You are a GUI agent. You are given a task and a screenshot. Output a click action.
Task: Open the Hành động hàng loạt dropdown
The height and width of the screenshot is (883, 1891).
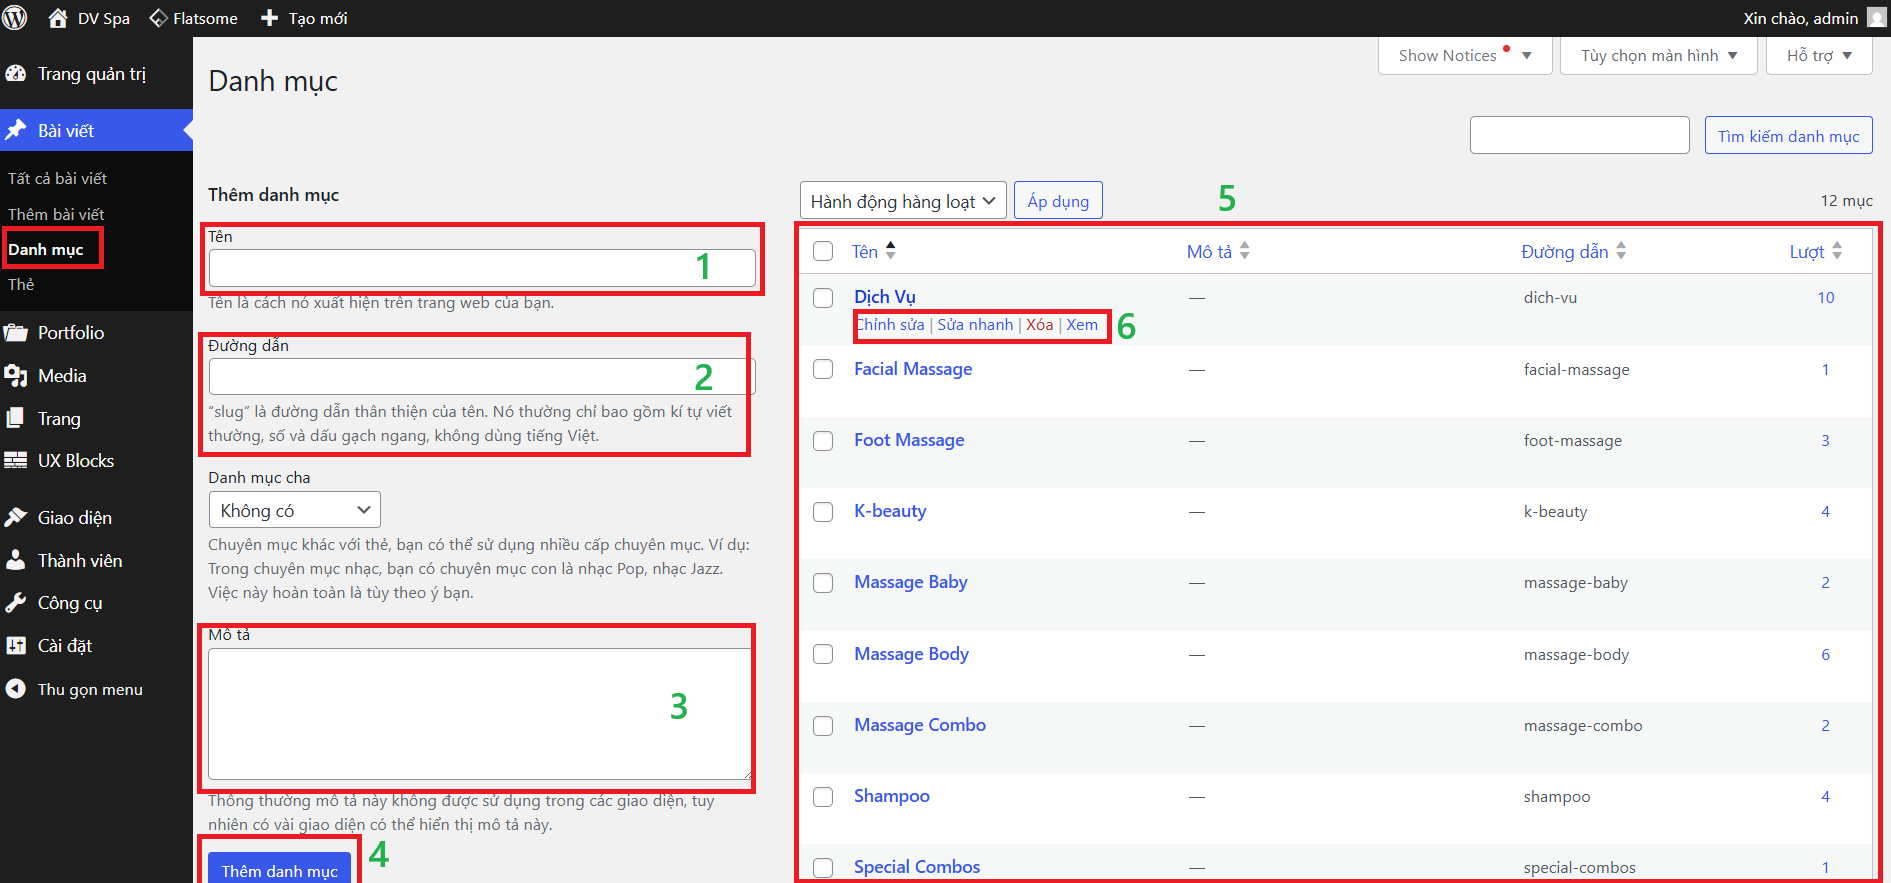coord(902,201)
